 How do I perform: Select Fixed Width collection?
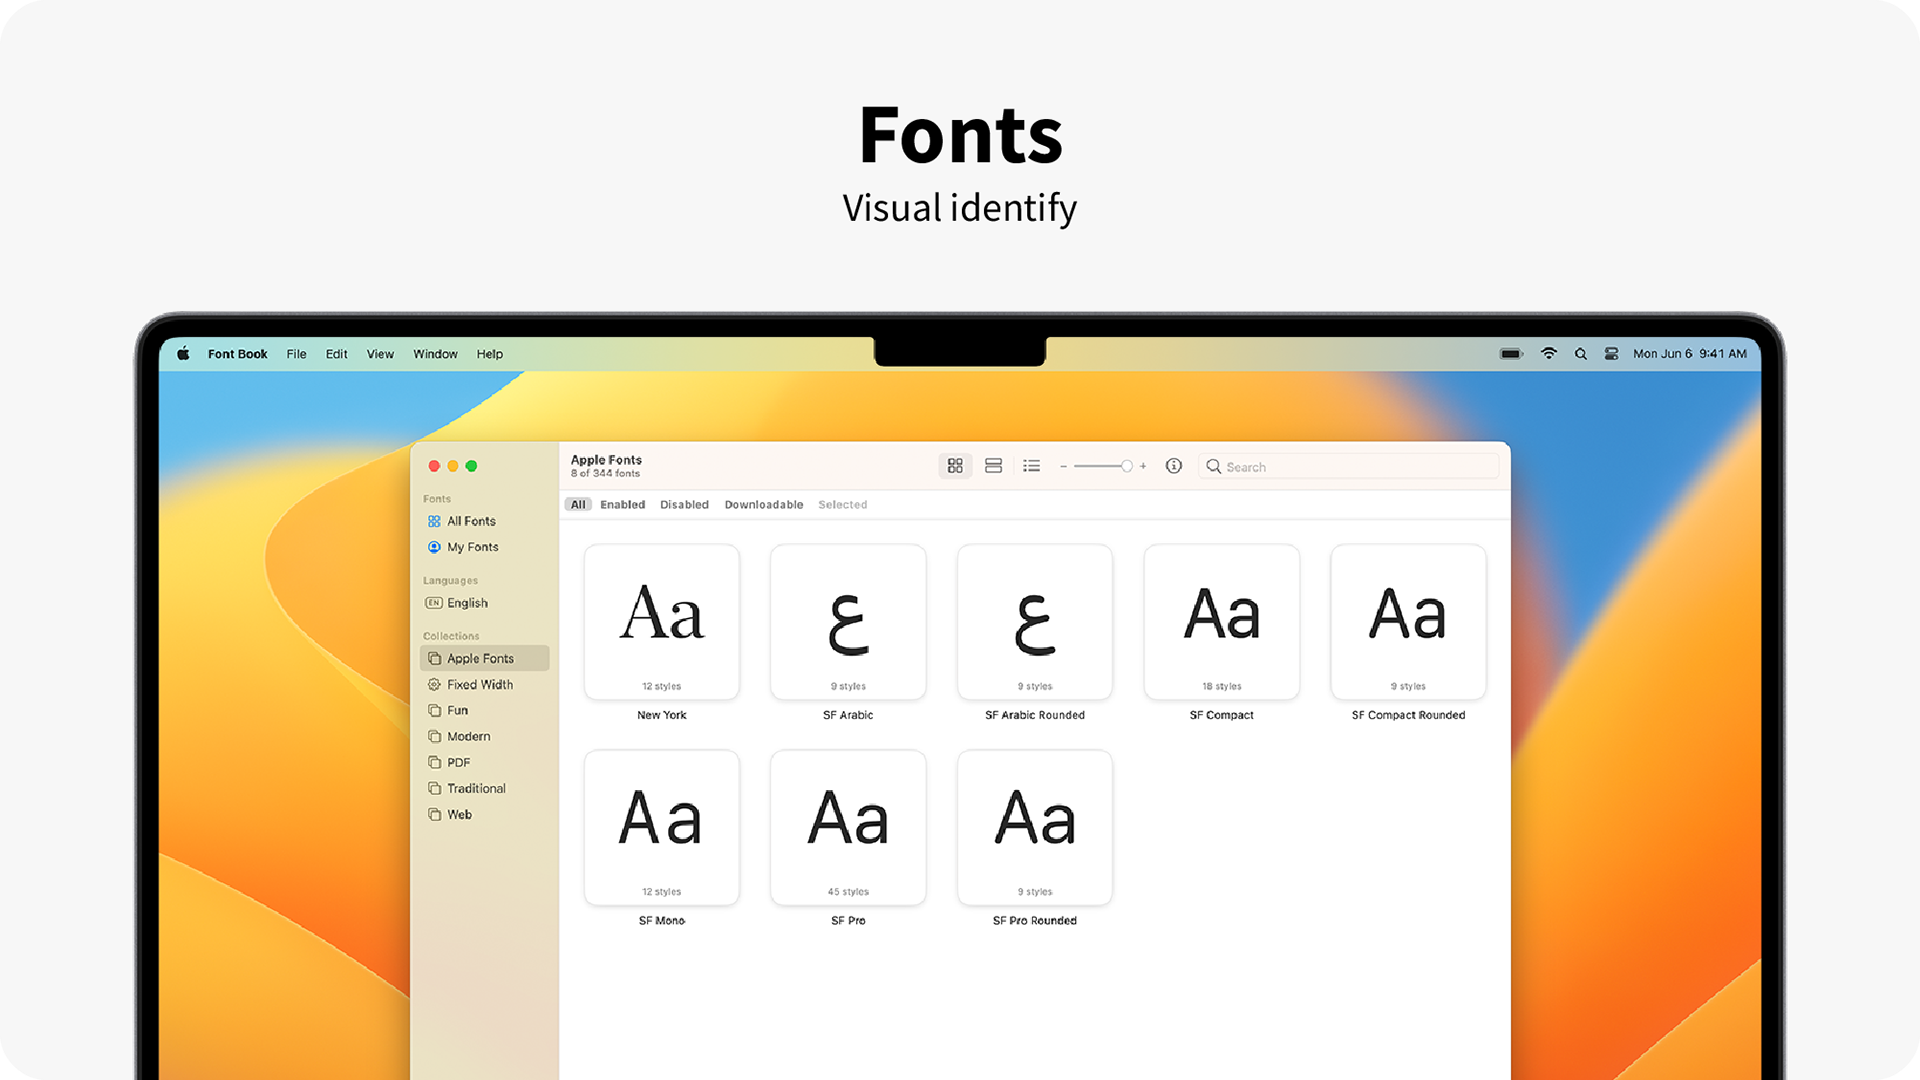click(484, 684)
